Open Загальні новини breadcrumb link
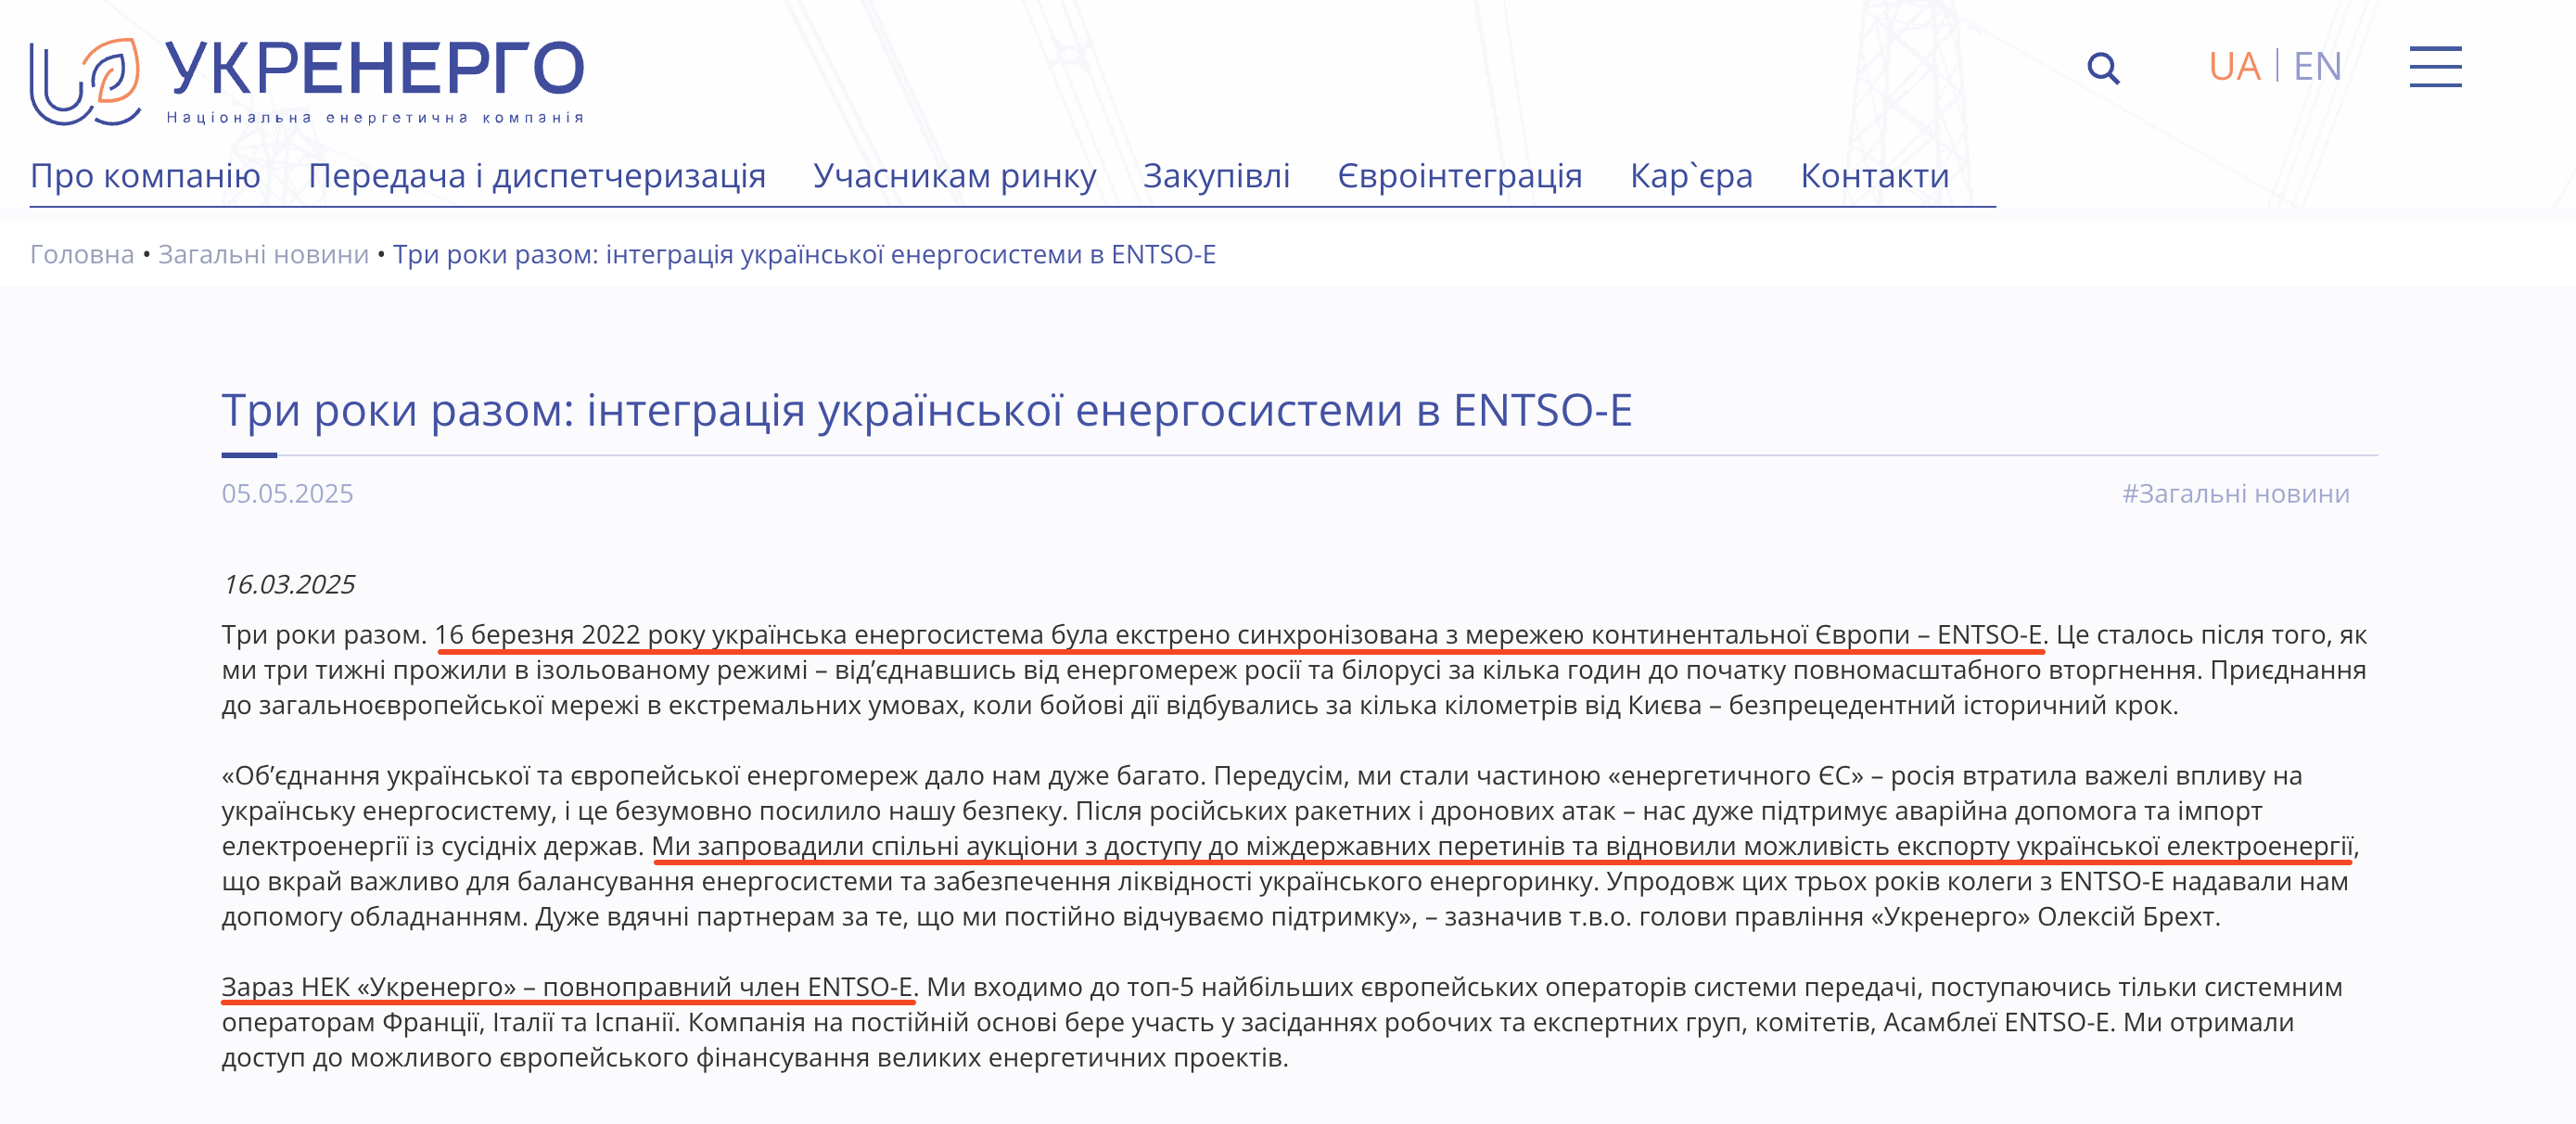 click(x=262, y=255)
